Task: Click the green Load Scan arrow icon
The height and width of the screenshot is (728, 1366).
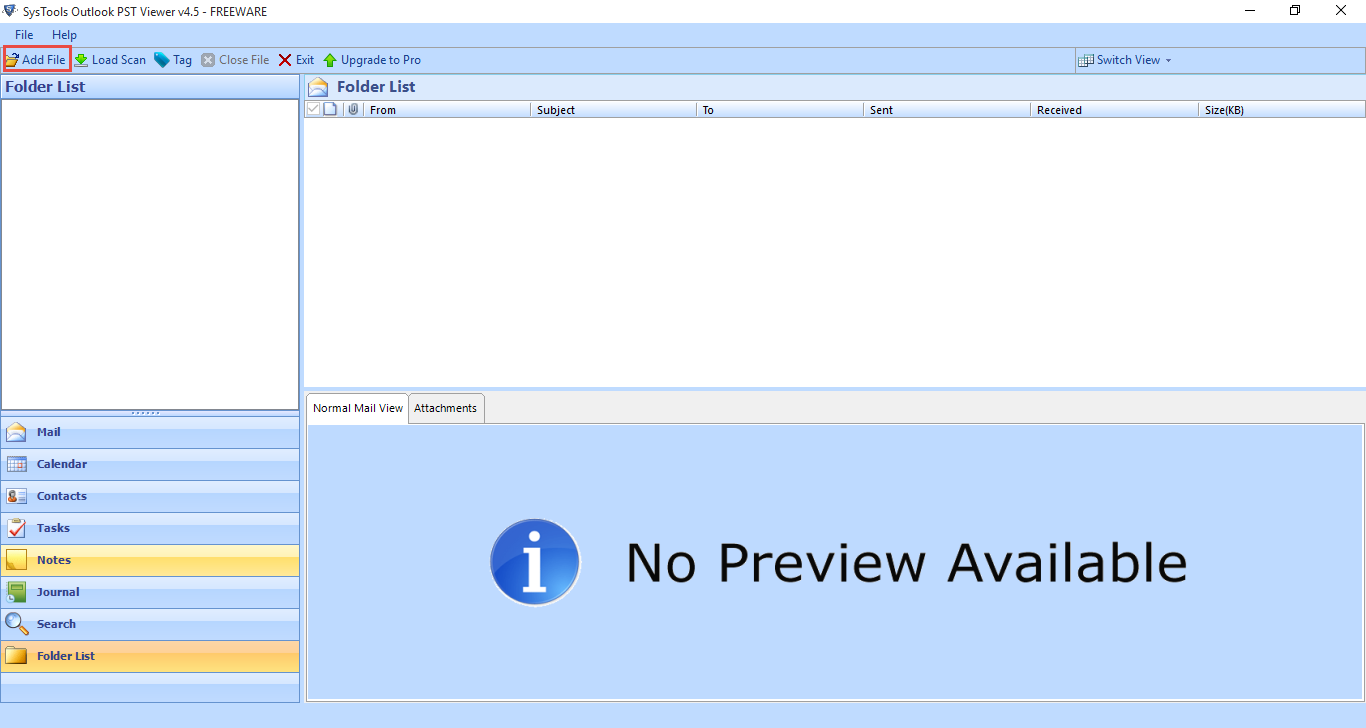Action: coord(81,60)
